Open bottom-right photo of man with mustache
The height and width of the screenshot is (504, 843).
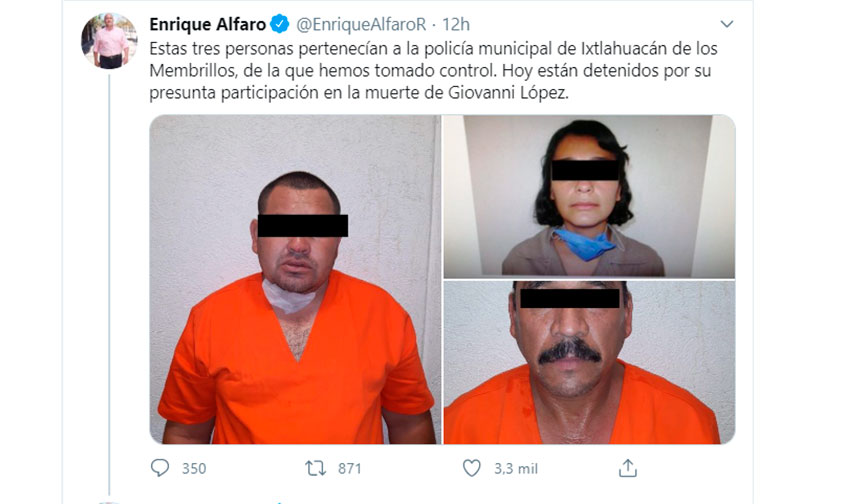589,362
